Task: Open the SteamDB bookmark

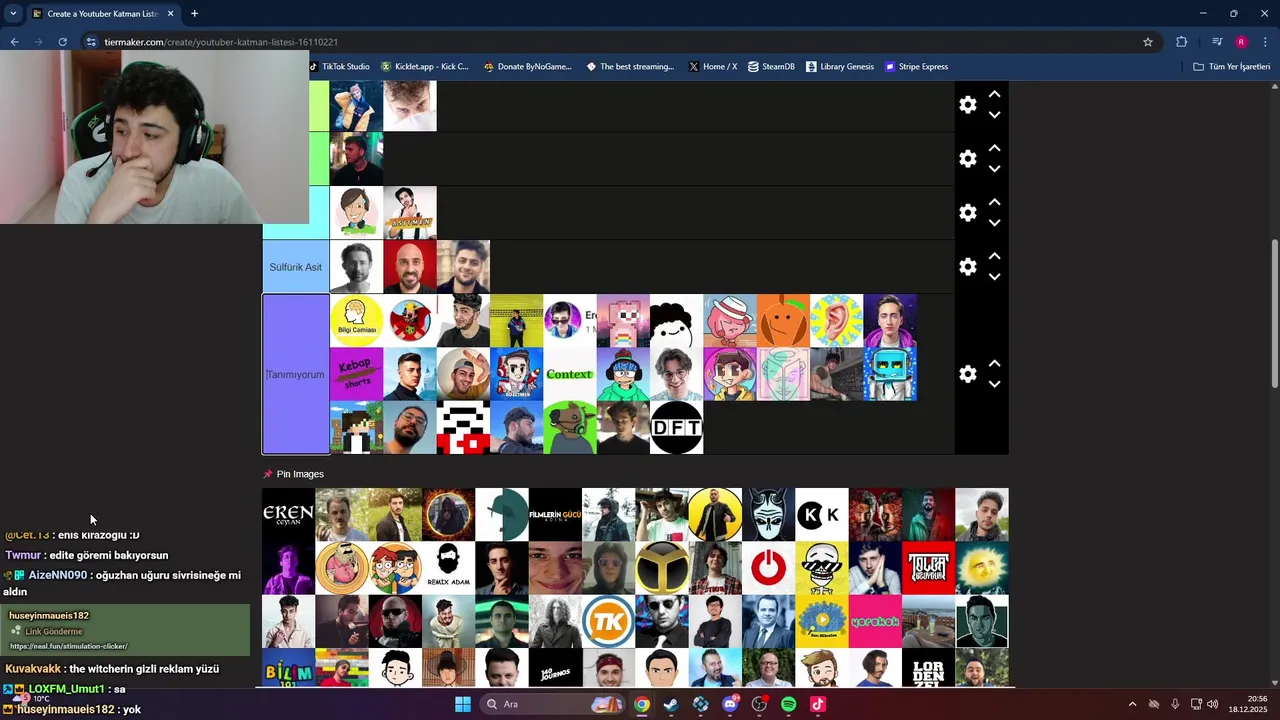Action: click(x=771, y=67)
